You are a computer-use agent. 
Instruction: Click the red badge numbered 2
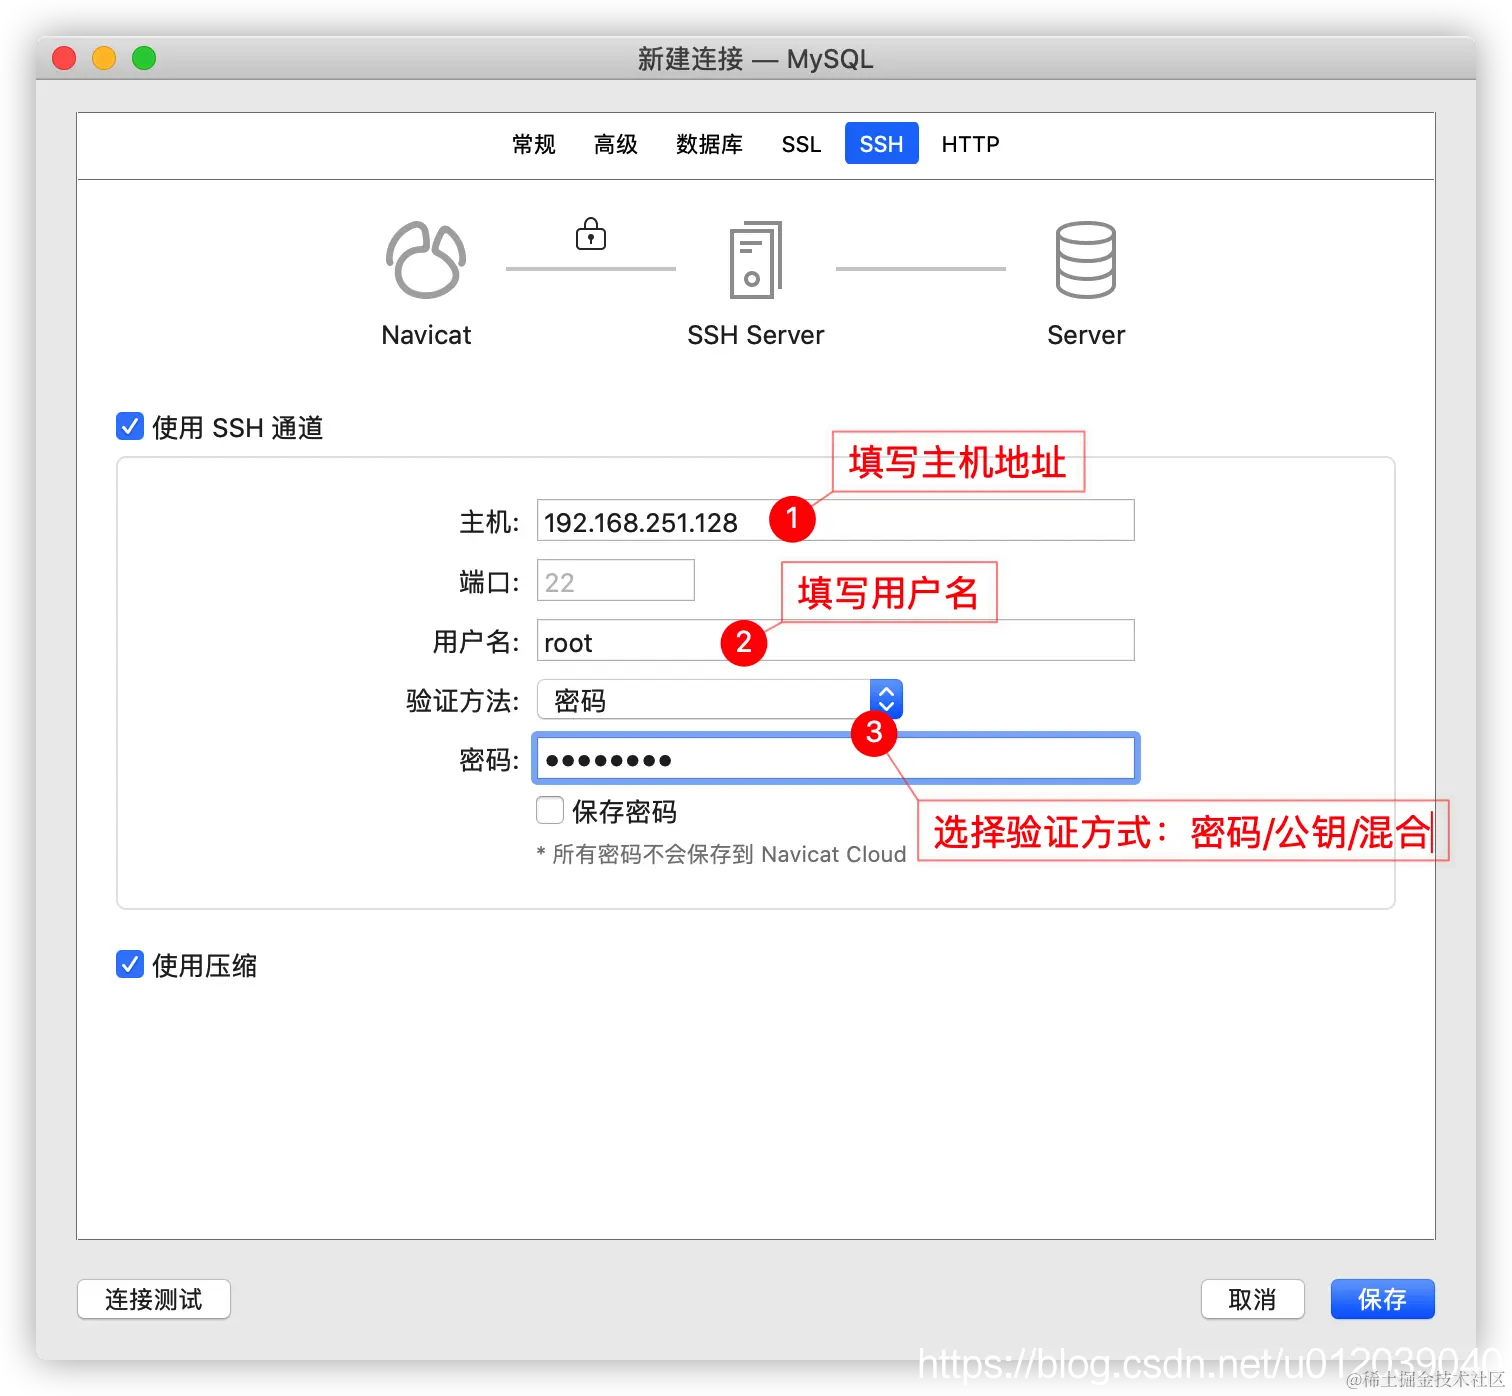[743, 642]
